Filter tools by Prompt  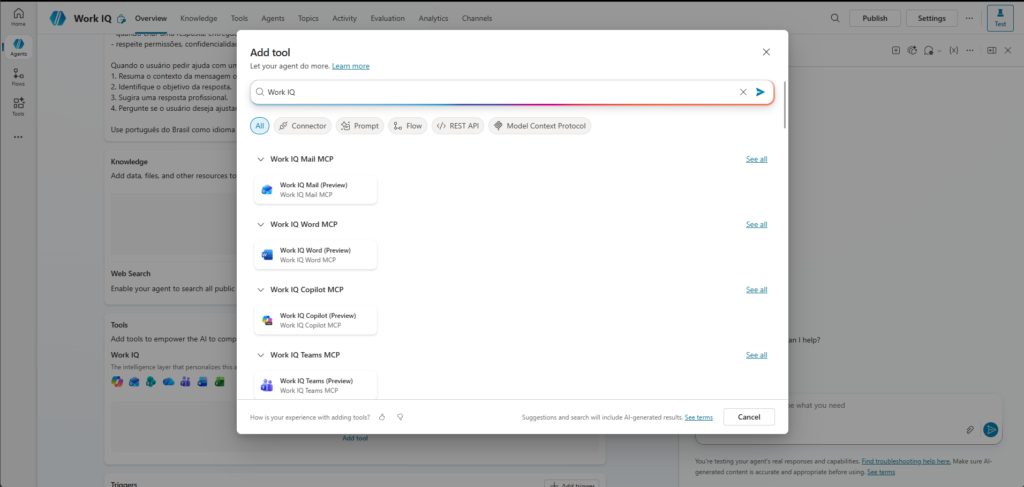click(360, 126)
